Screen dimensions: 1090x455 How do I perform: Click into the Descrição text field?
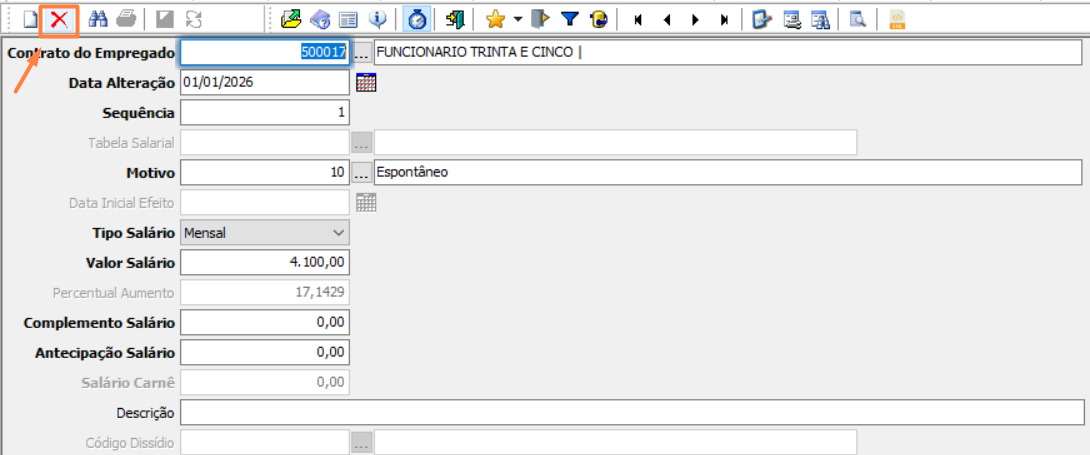(632, 413)
